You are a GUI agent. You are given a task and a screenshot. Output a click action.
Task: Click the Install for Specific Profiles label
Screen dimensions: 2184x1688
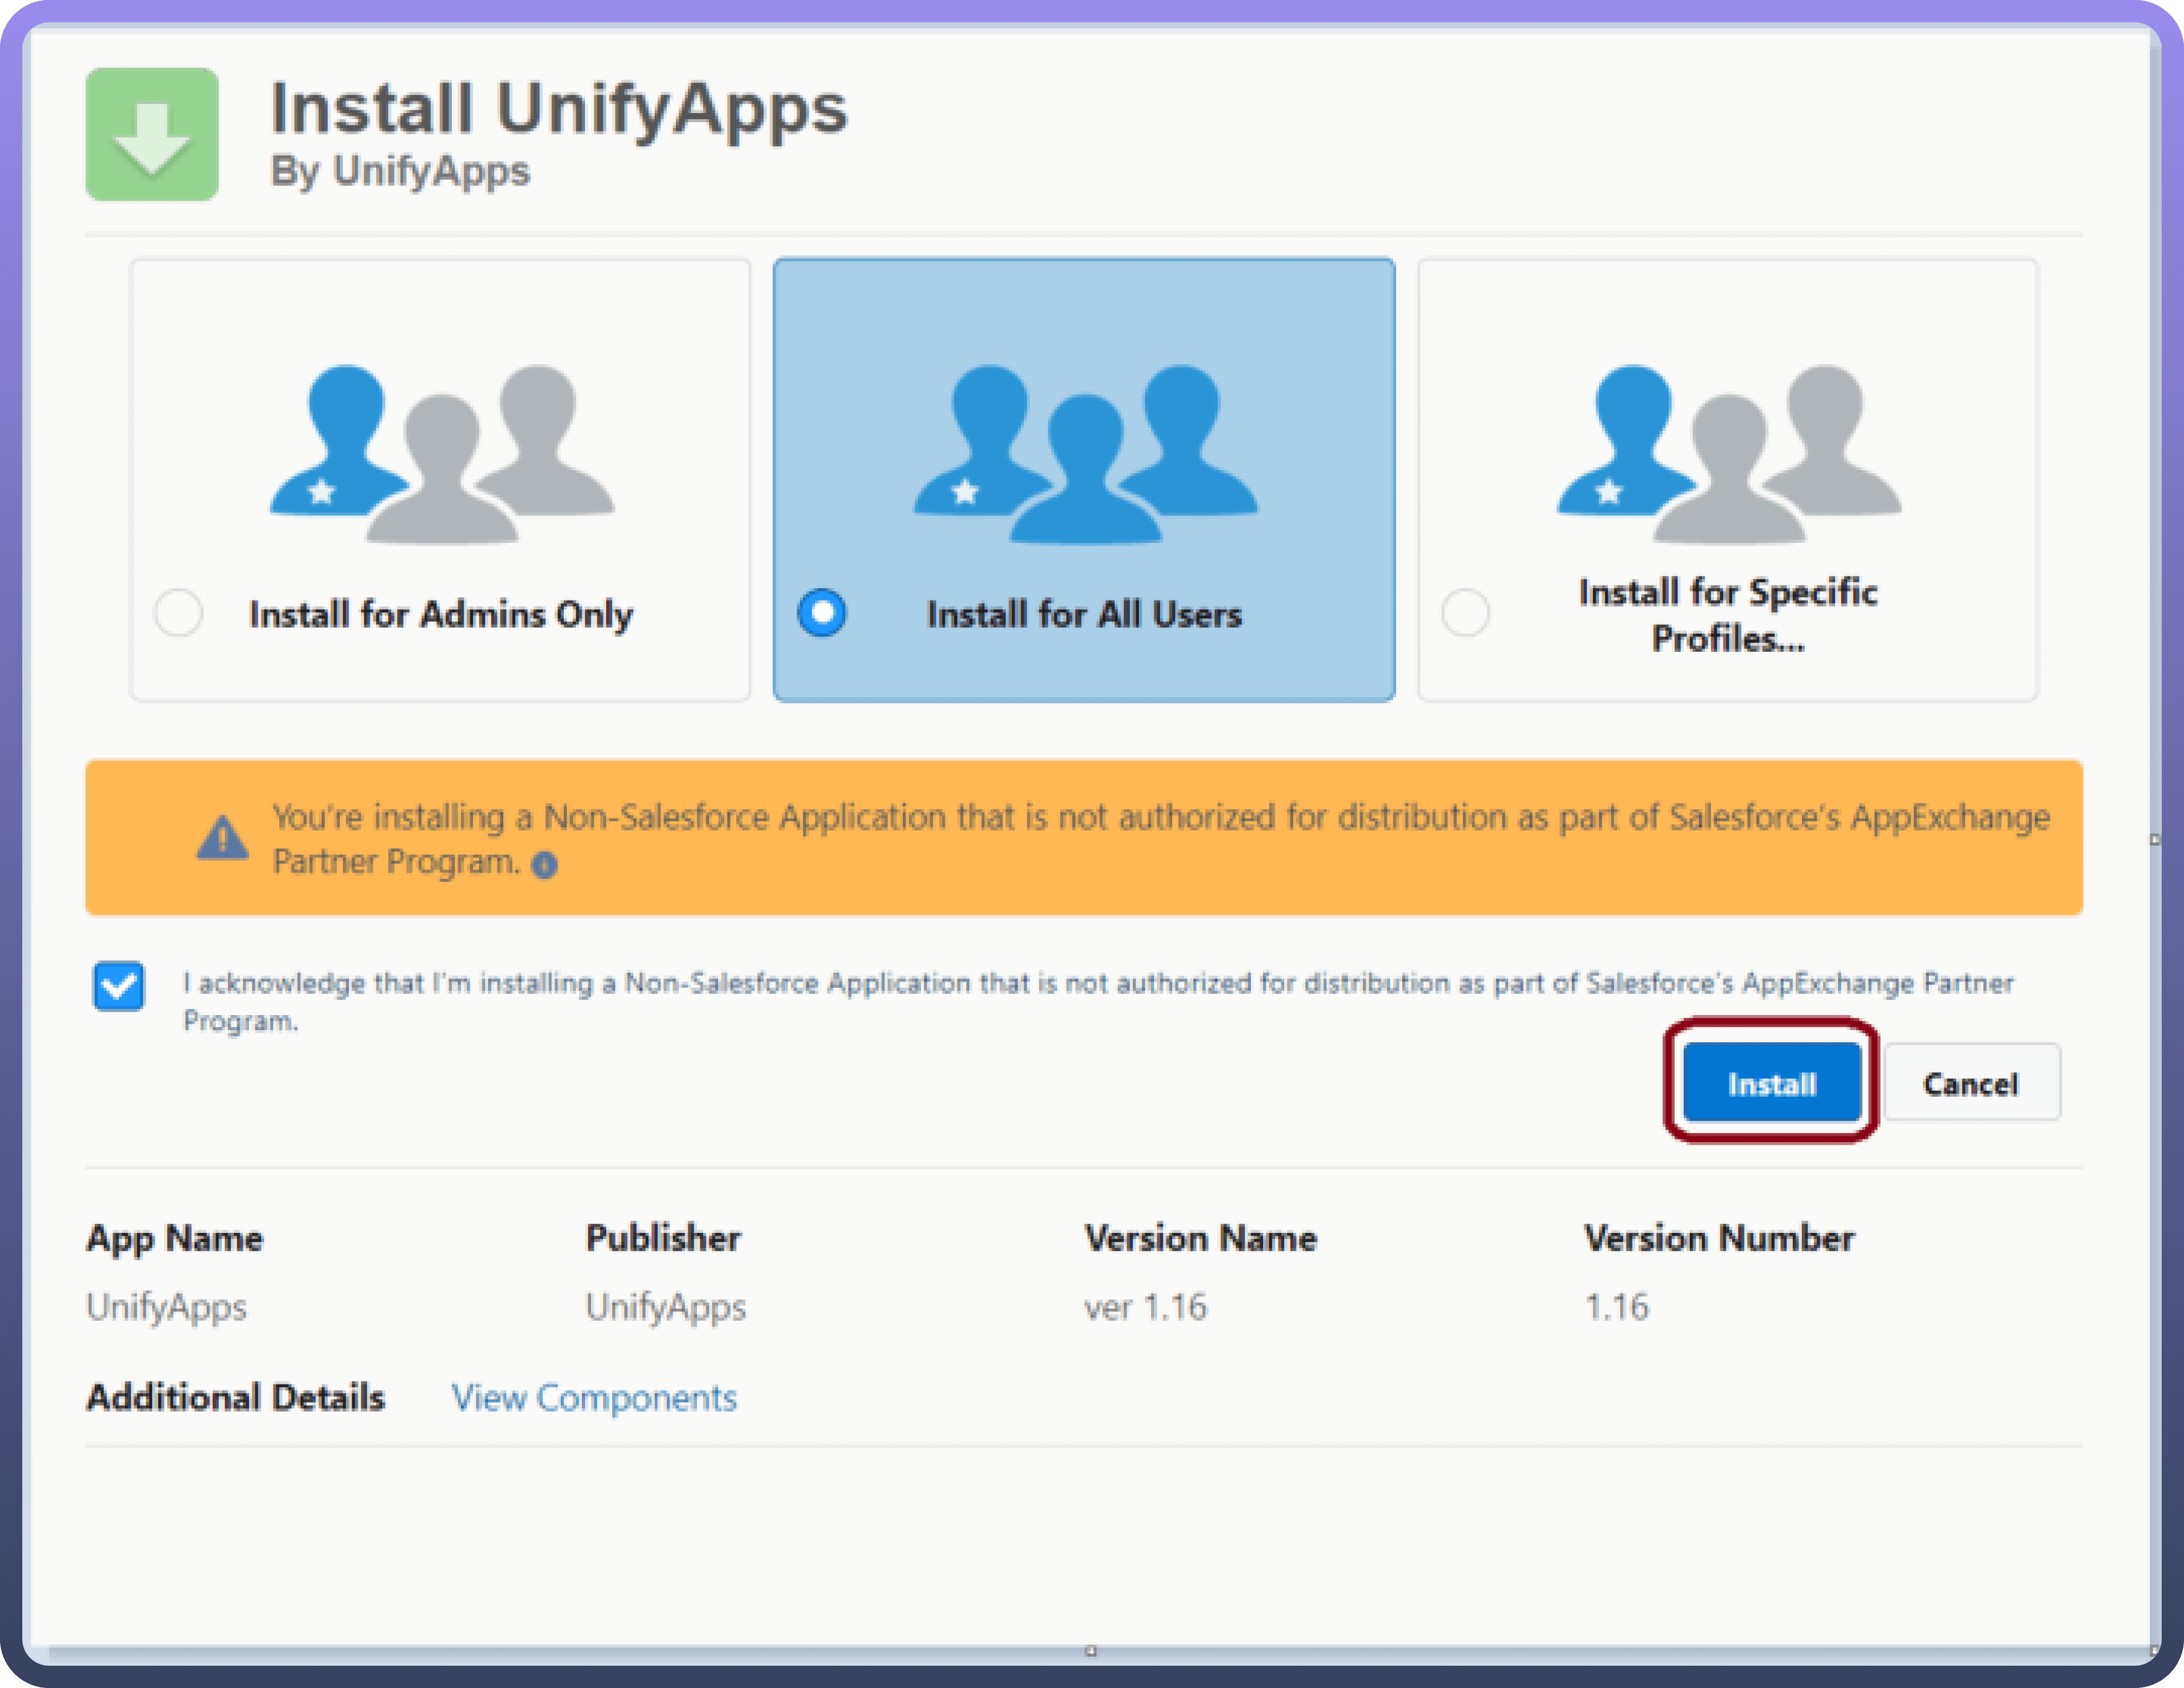point(1727,614)
